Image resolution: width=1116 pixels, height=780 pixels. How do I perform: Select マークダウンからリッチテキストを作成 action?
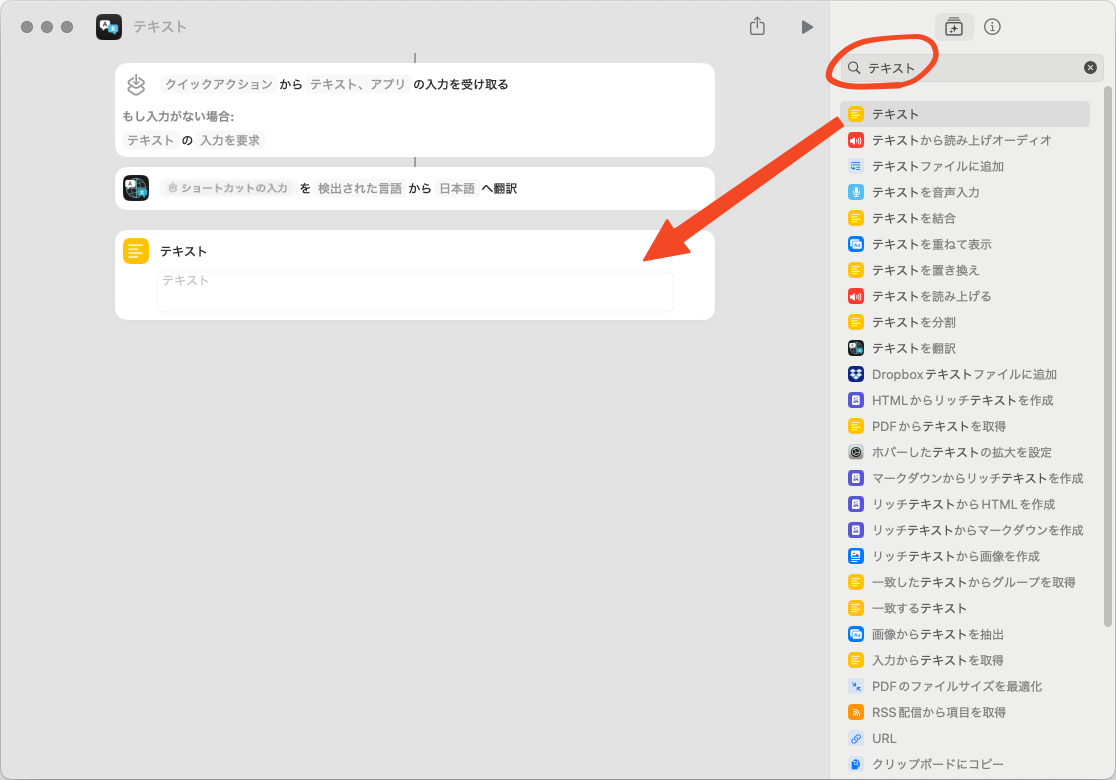[964, 478]
